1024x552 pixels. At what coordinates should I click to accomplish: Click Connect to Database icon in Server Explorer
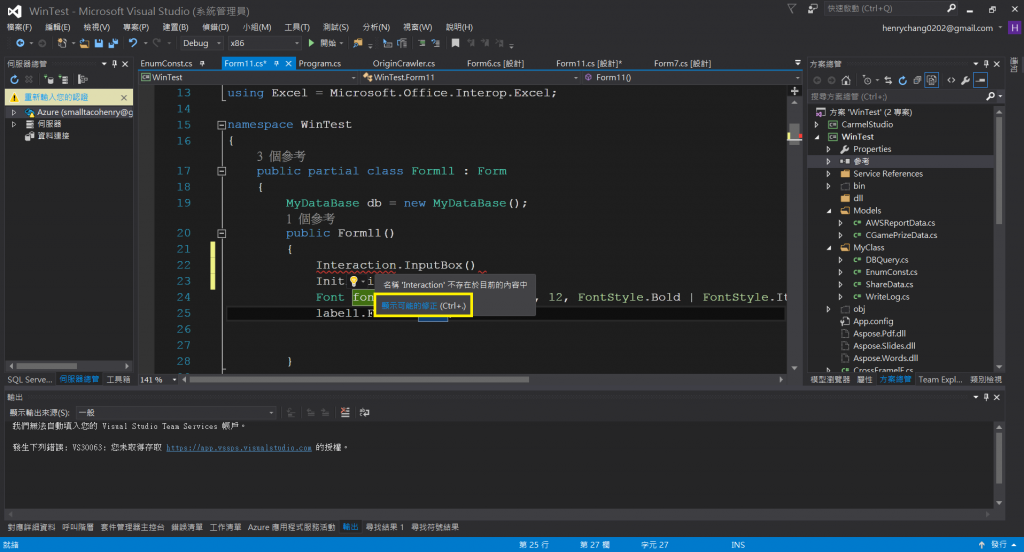49,79
